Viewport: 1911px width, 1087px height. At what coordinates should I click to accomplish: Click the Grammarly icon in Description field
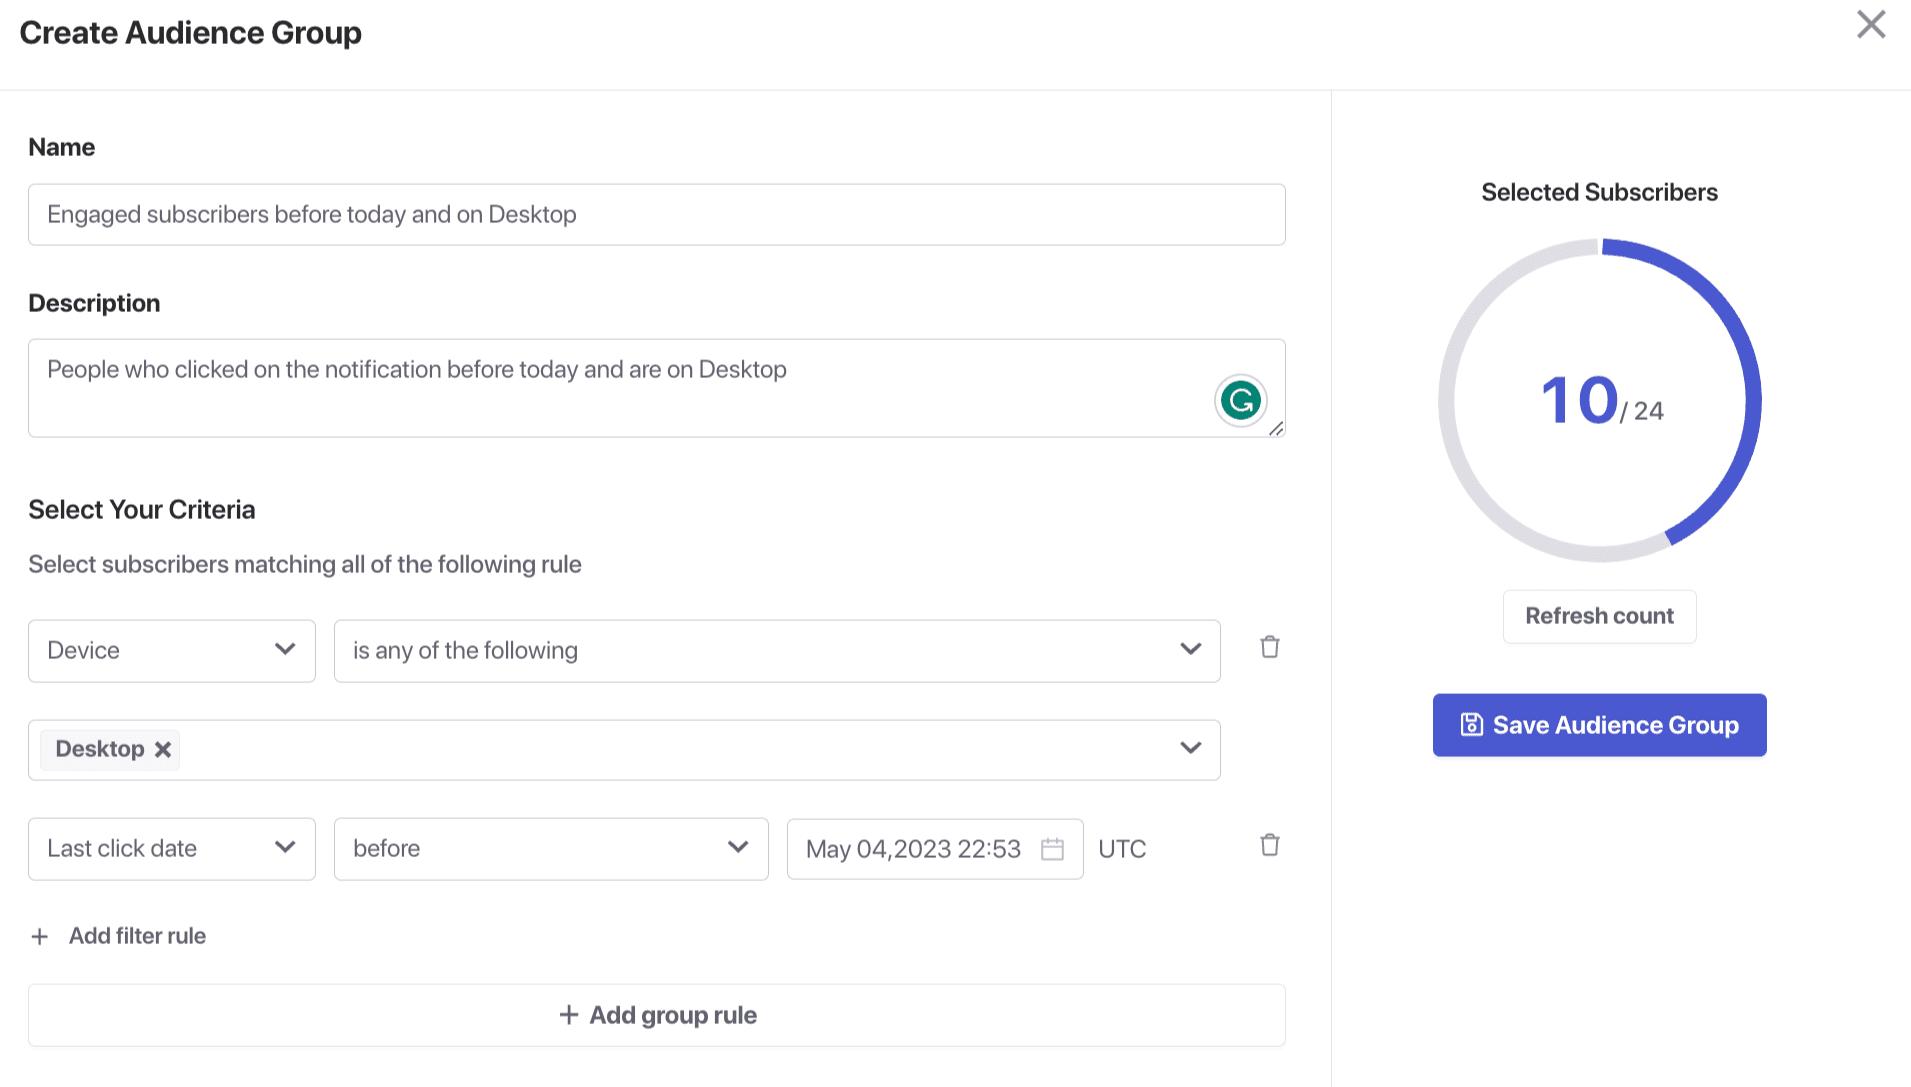pos(1240,401)
